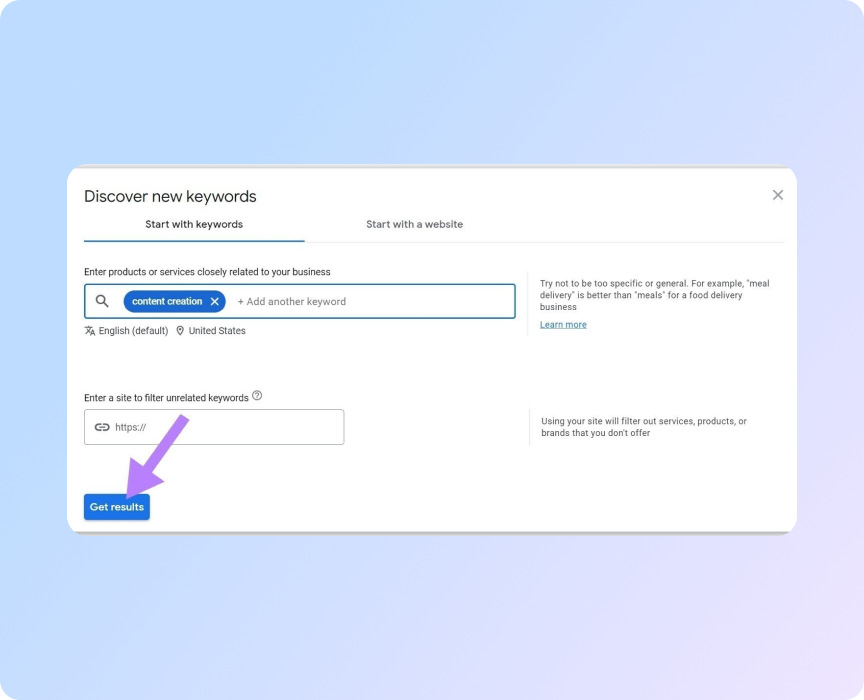Click the location pin icon
Image resolution: width=864 pixels, height=700 pixels.
[x=180, y=331]
